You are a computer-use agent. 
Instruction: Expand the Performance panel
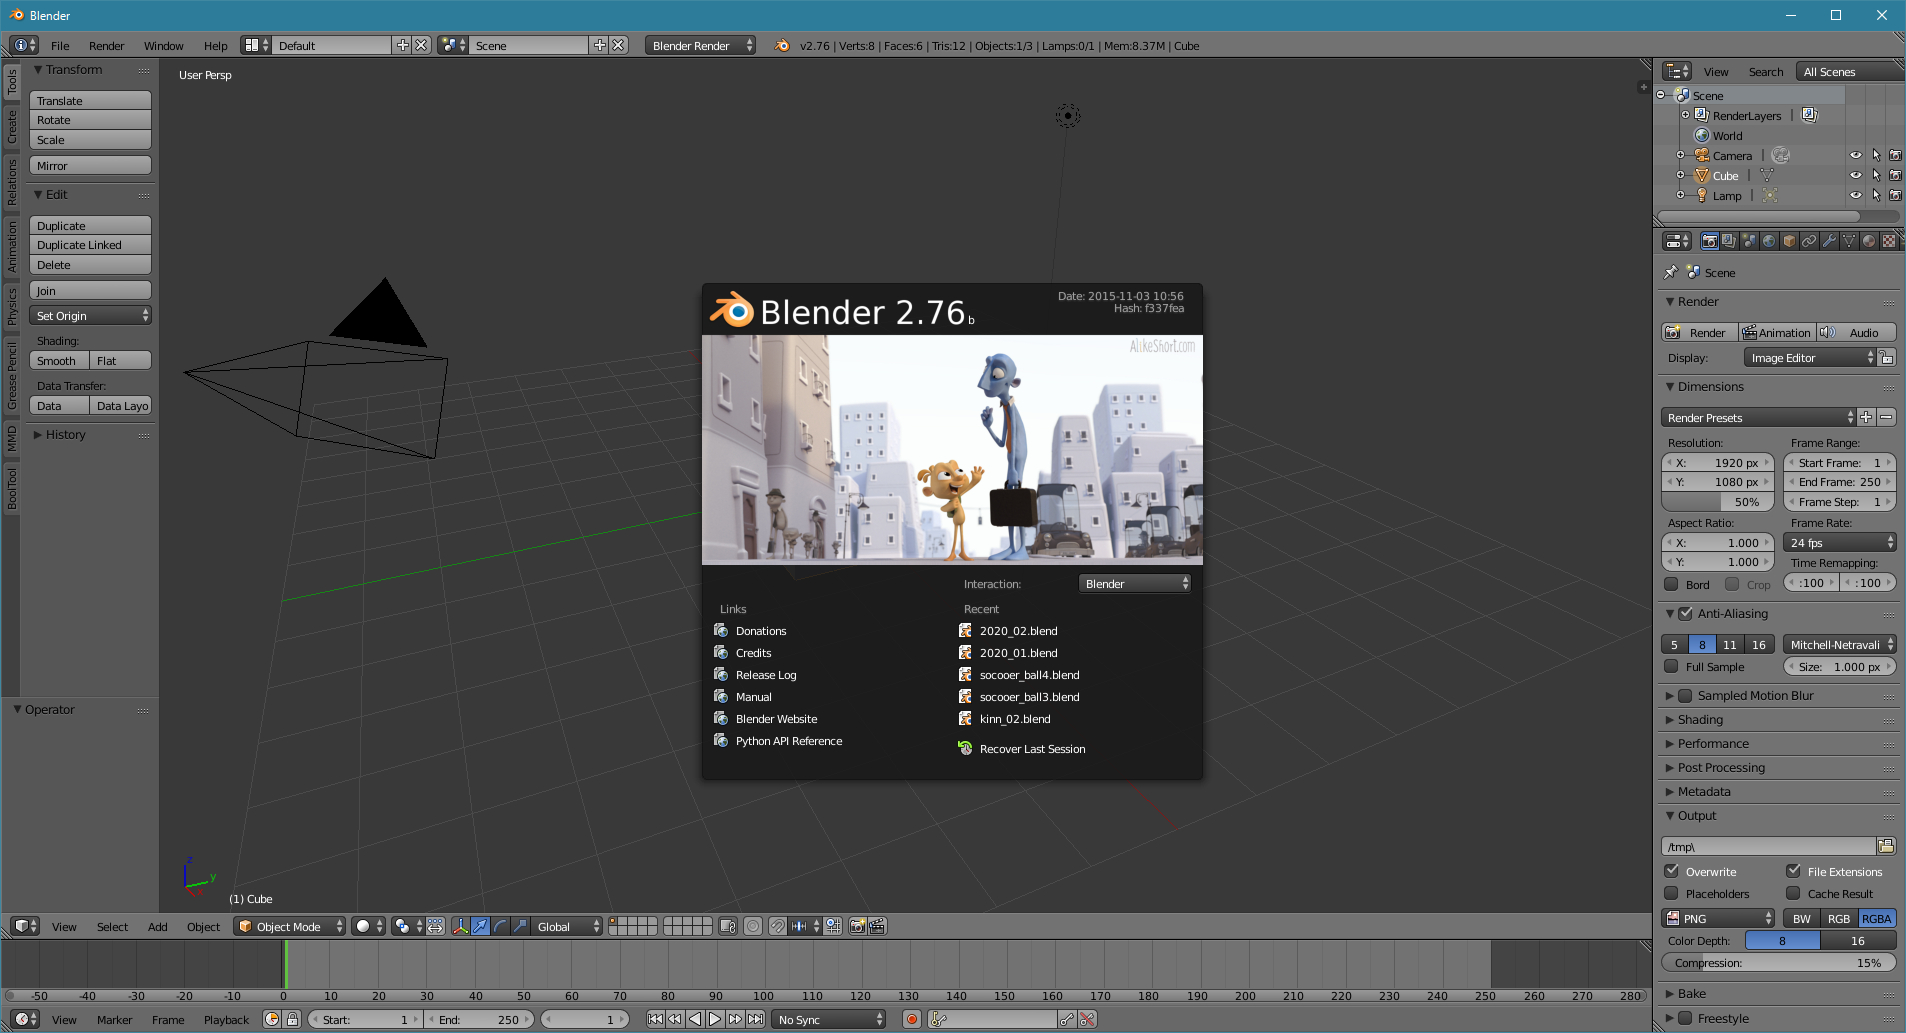point(1713,743)
